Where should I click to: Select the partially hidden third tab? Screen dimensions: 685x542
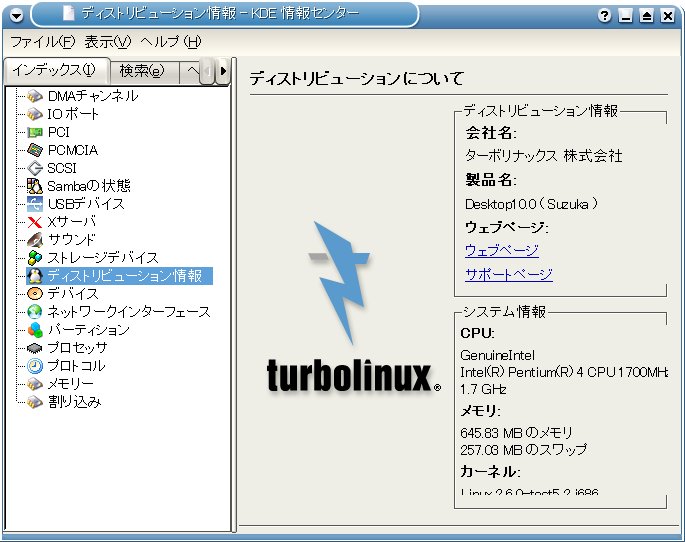190,71
